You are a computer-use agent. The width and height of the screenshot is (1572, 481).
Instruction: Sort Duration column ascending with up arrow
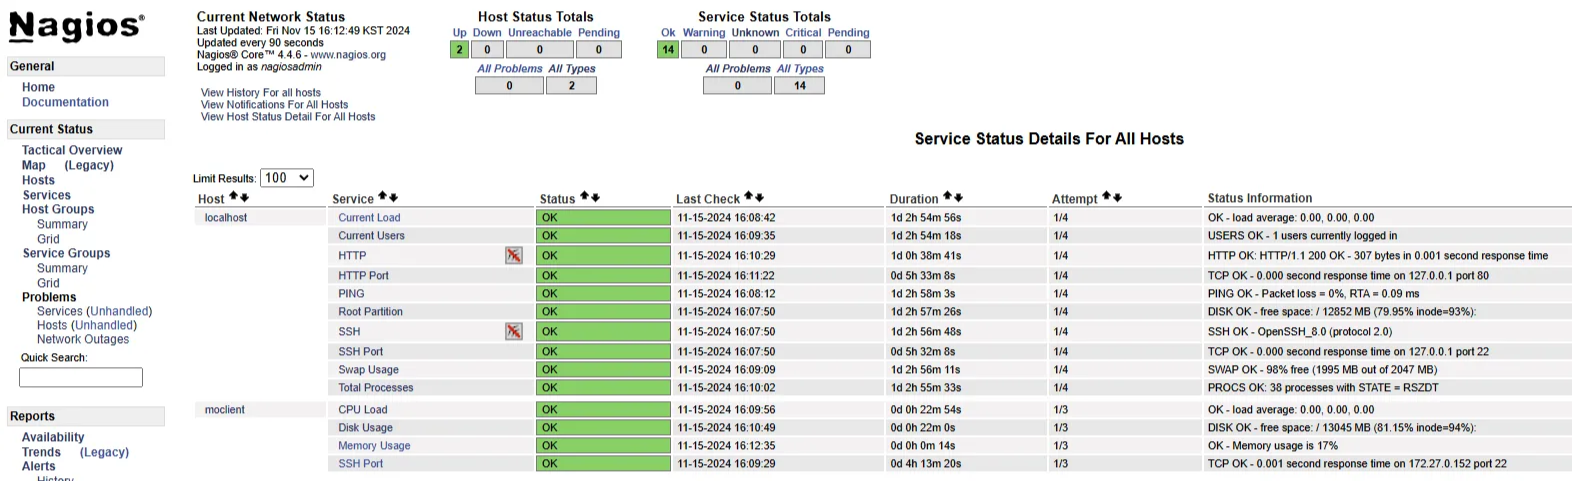click(947, 197)
